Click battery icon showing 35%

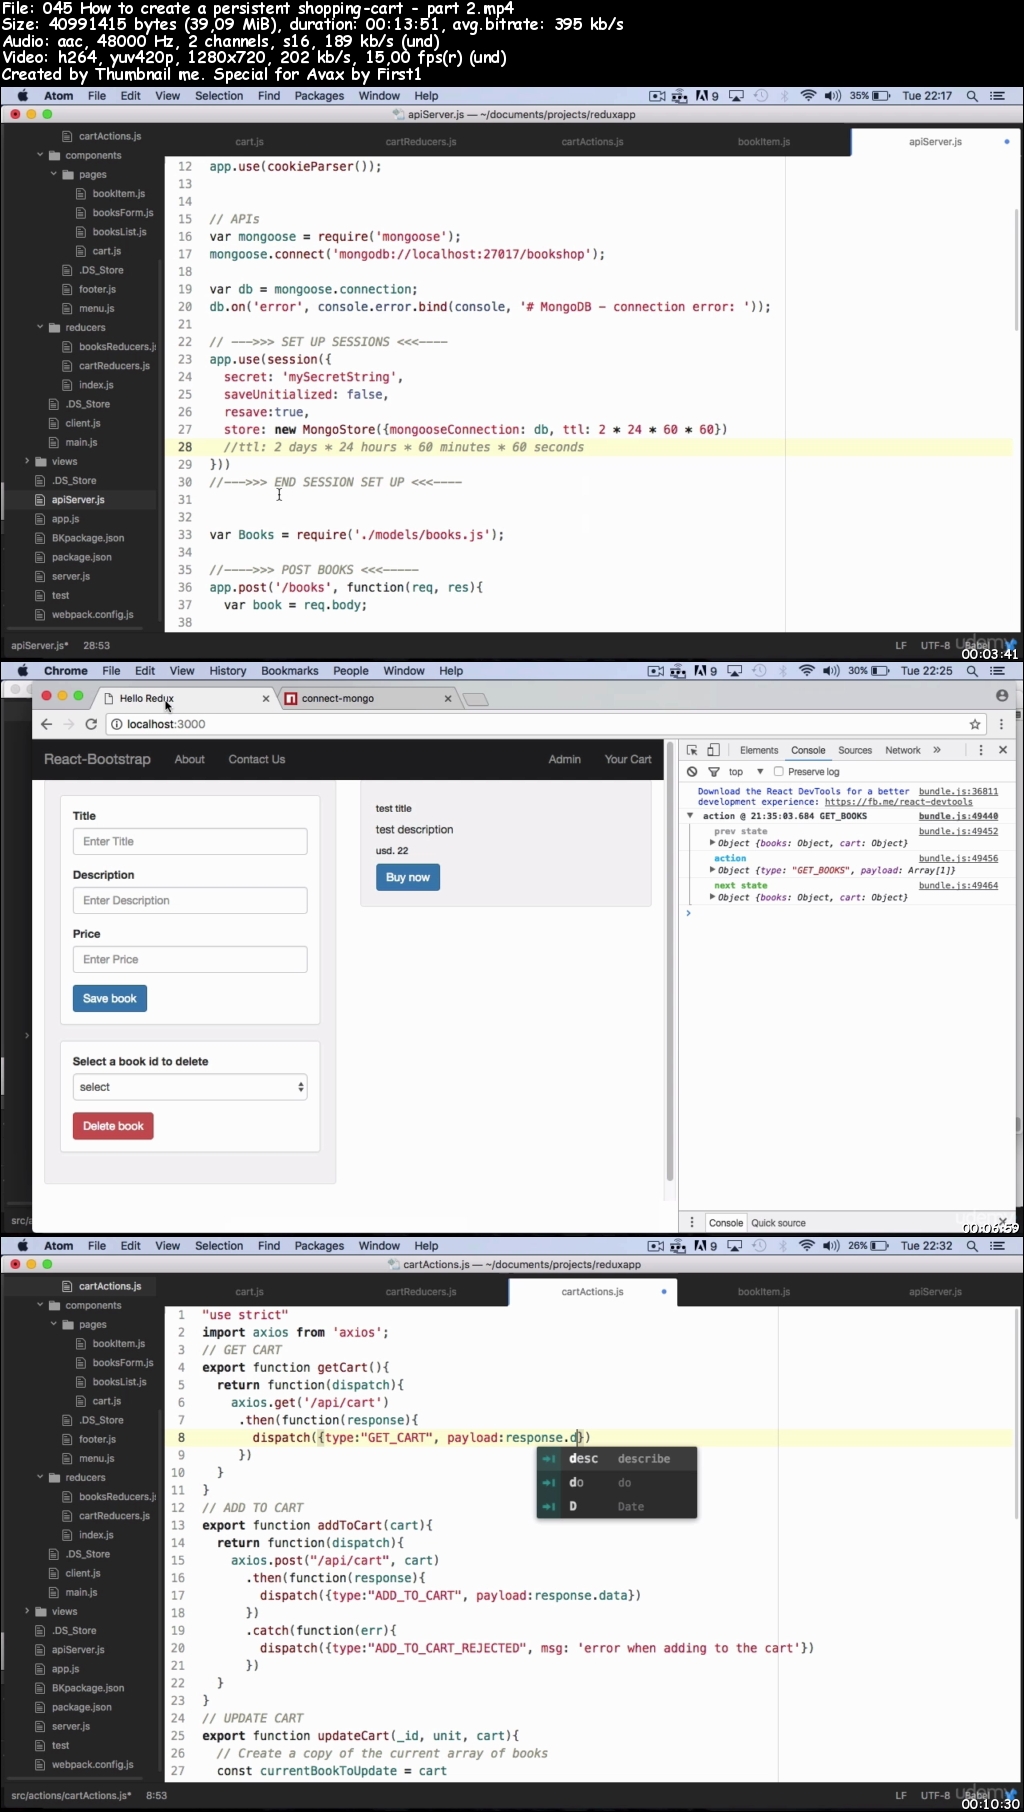tap(881, 96)
